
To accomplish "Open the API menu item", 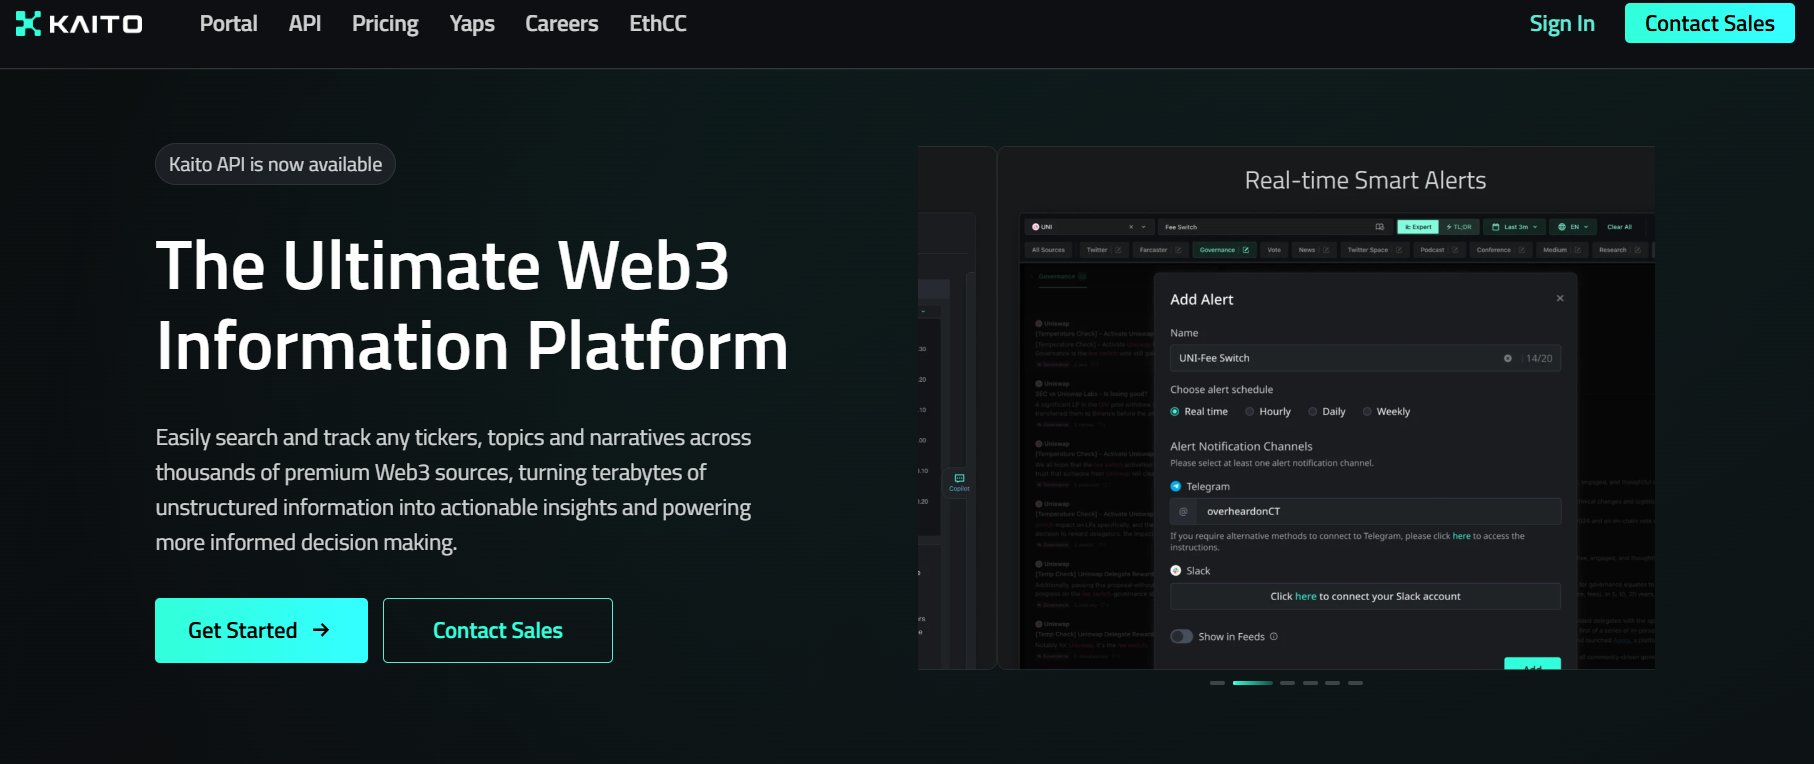I will point(305,23).
